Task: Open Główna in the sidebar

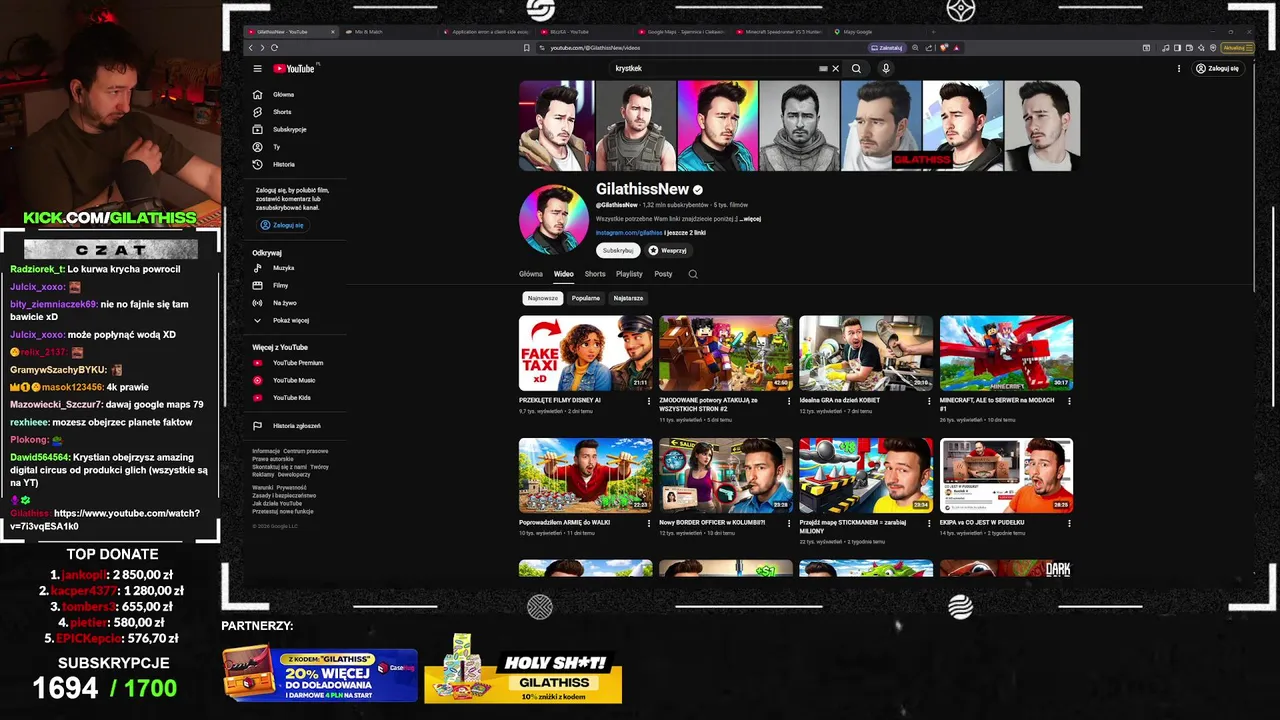Action: [x=283, y=95]
